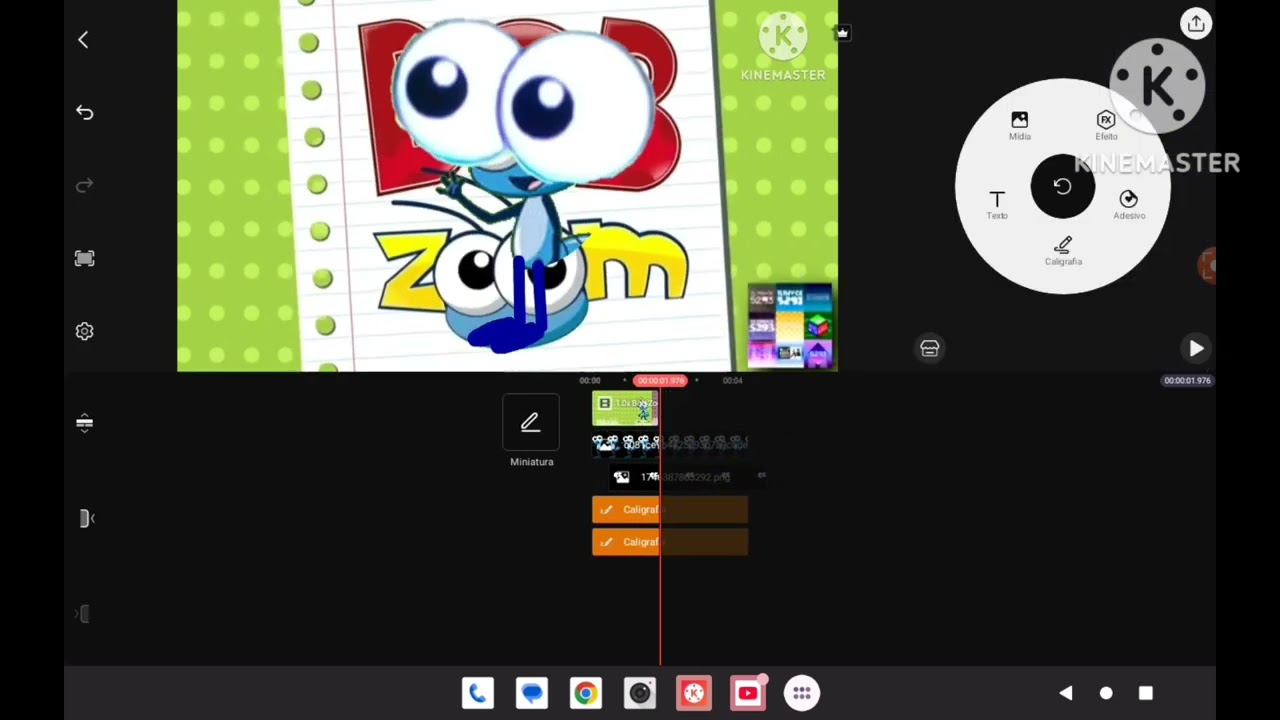Screen dimensions: 1280x720
Task: Export the project with share icon
Action: (x=1196, y=24)
